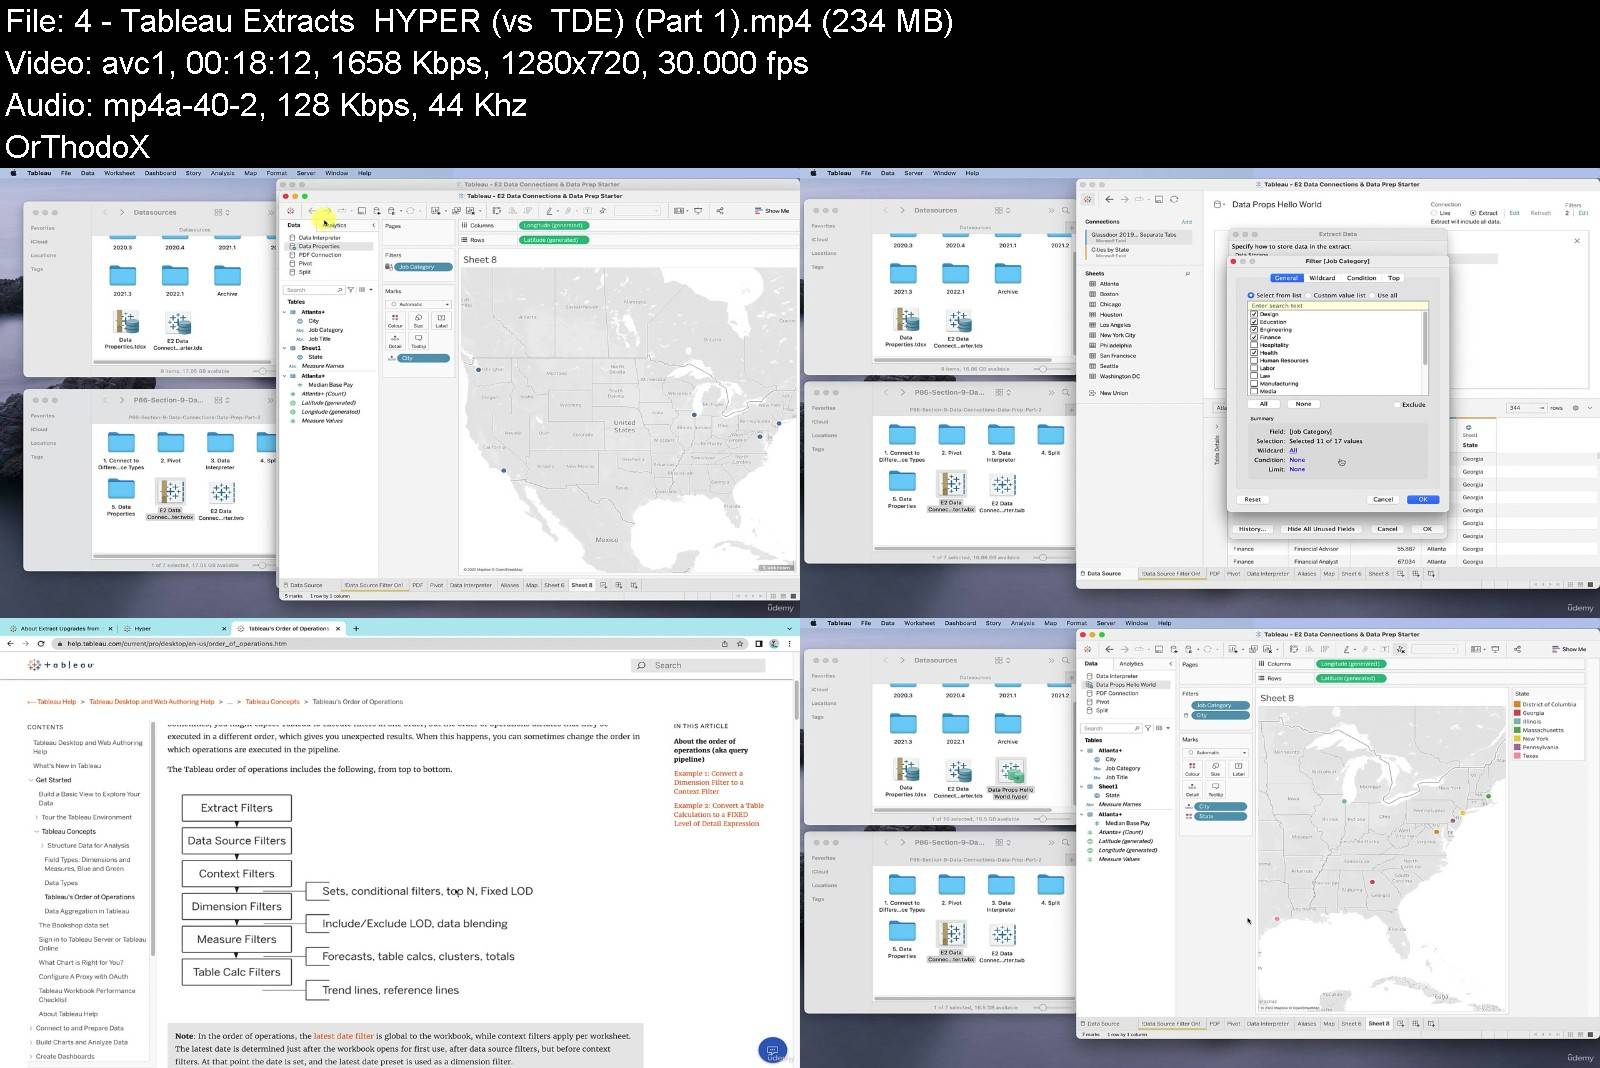
Task: Expand Tour the Tableau Environment
Action: point(36,817)
